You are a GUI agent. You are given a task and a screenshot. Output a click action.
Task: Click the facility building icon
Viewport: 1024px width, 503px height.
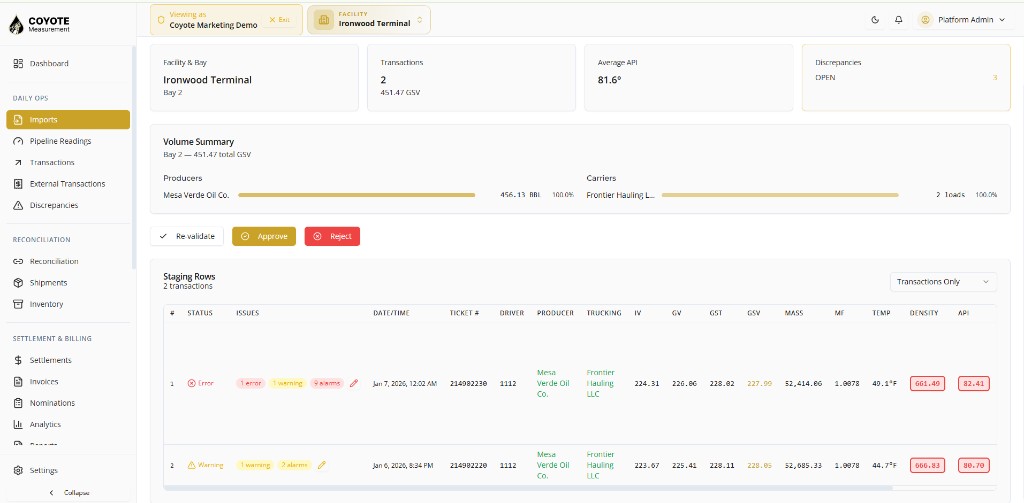point(322,20)
